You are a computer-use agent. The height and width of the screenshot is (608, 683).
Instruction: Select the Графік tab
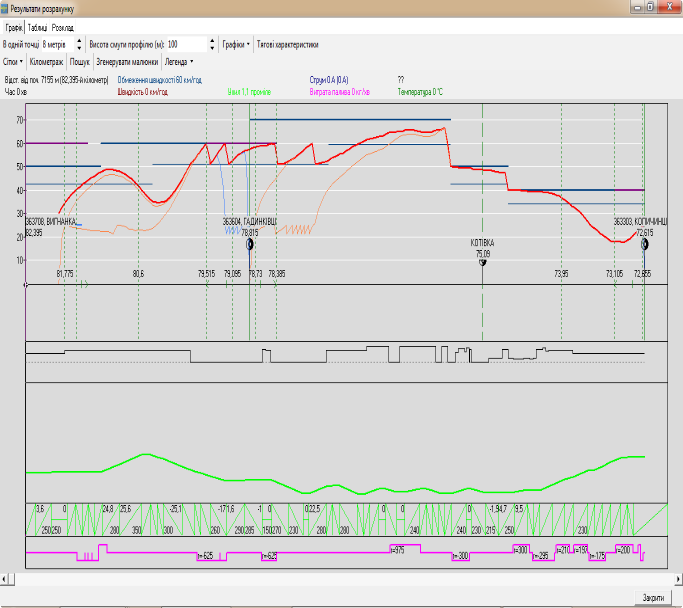(x=14, y=27)
